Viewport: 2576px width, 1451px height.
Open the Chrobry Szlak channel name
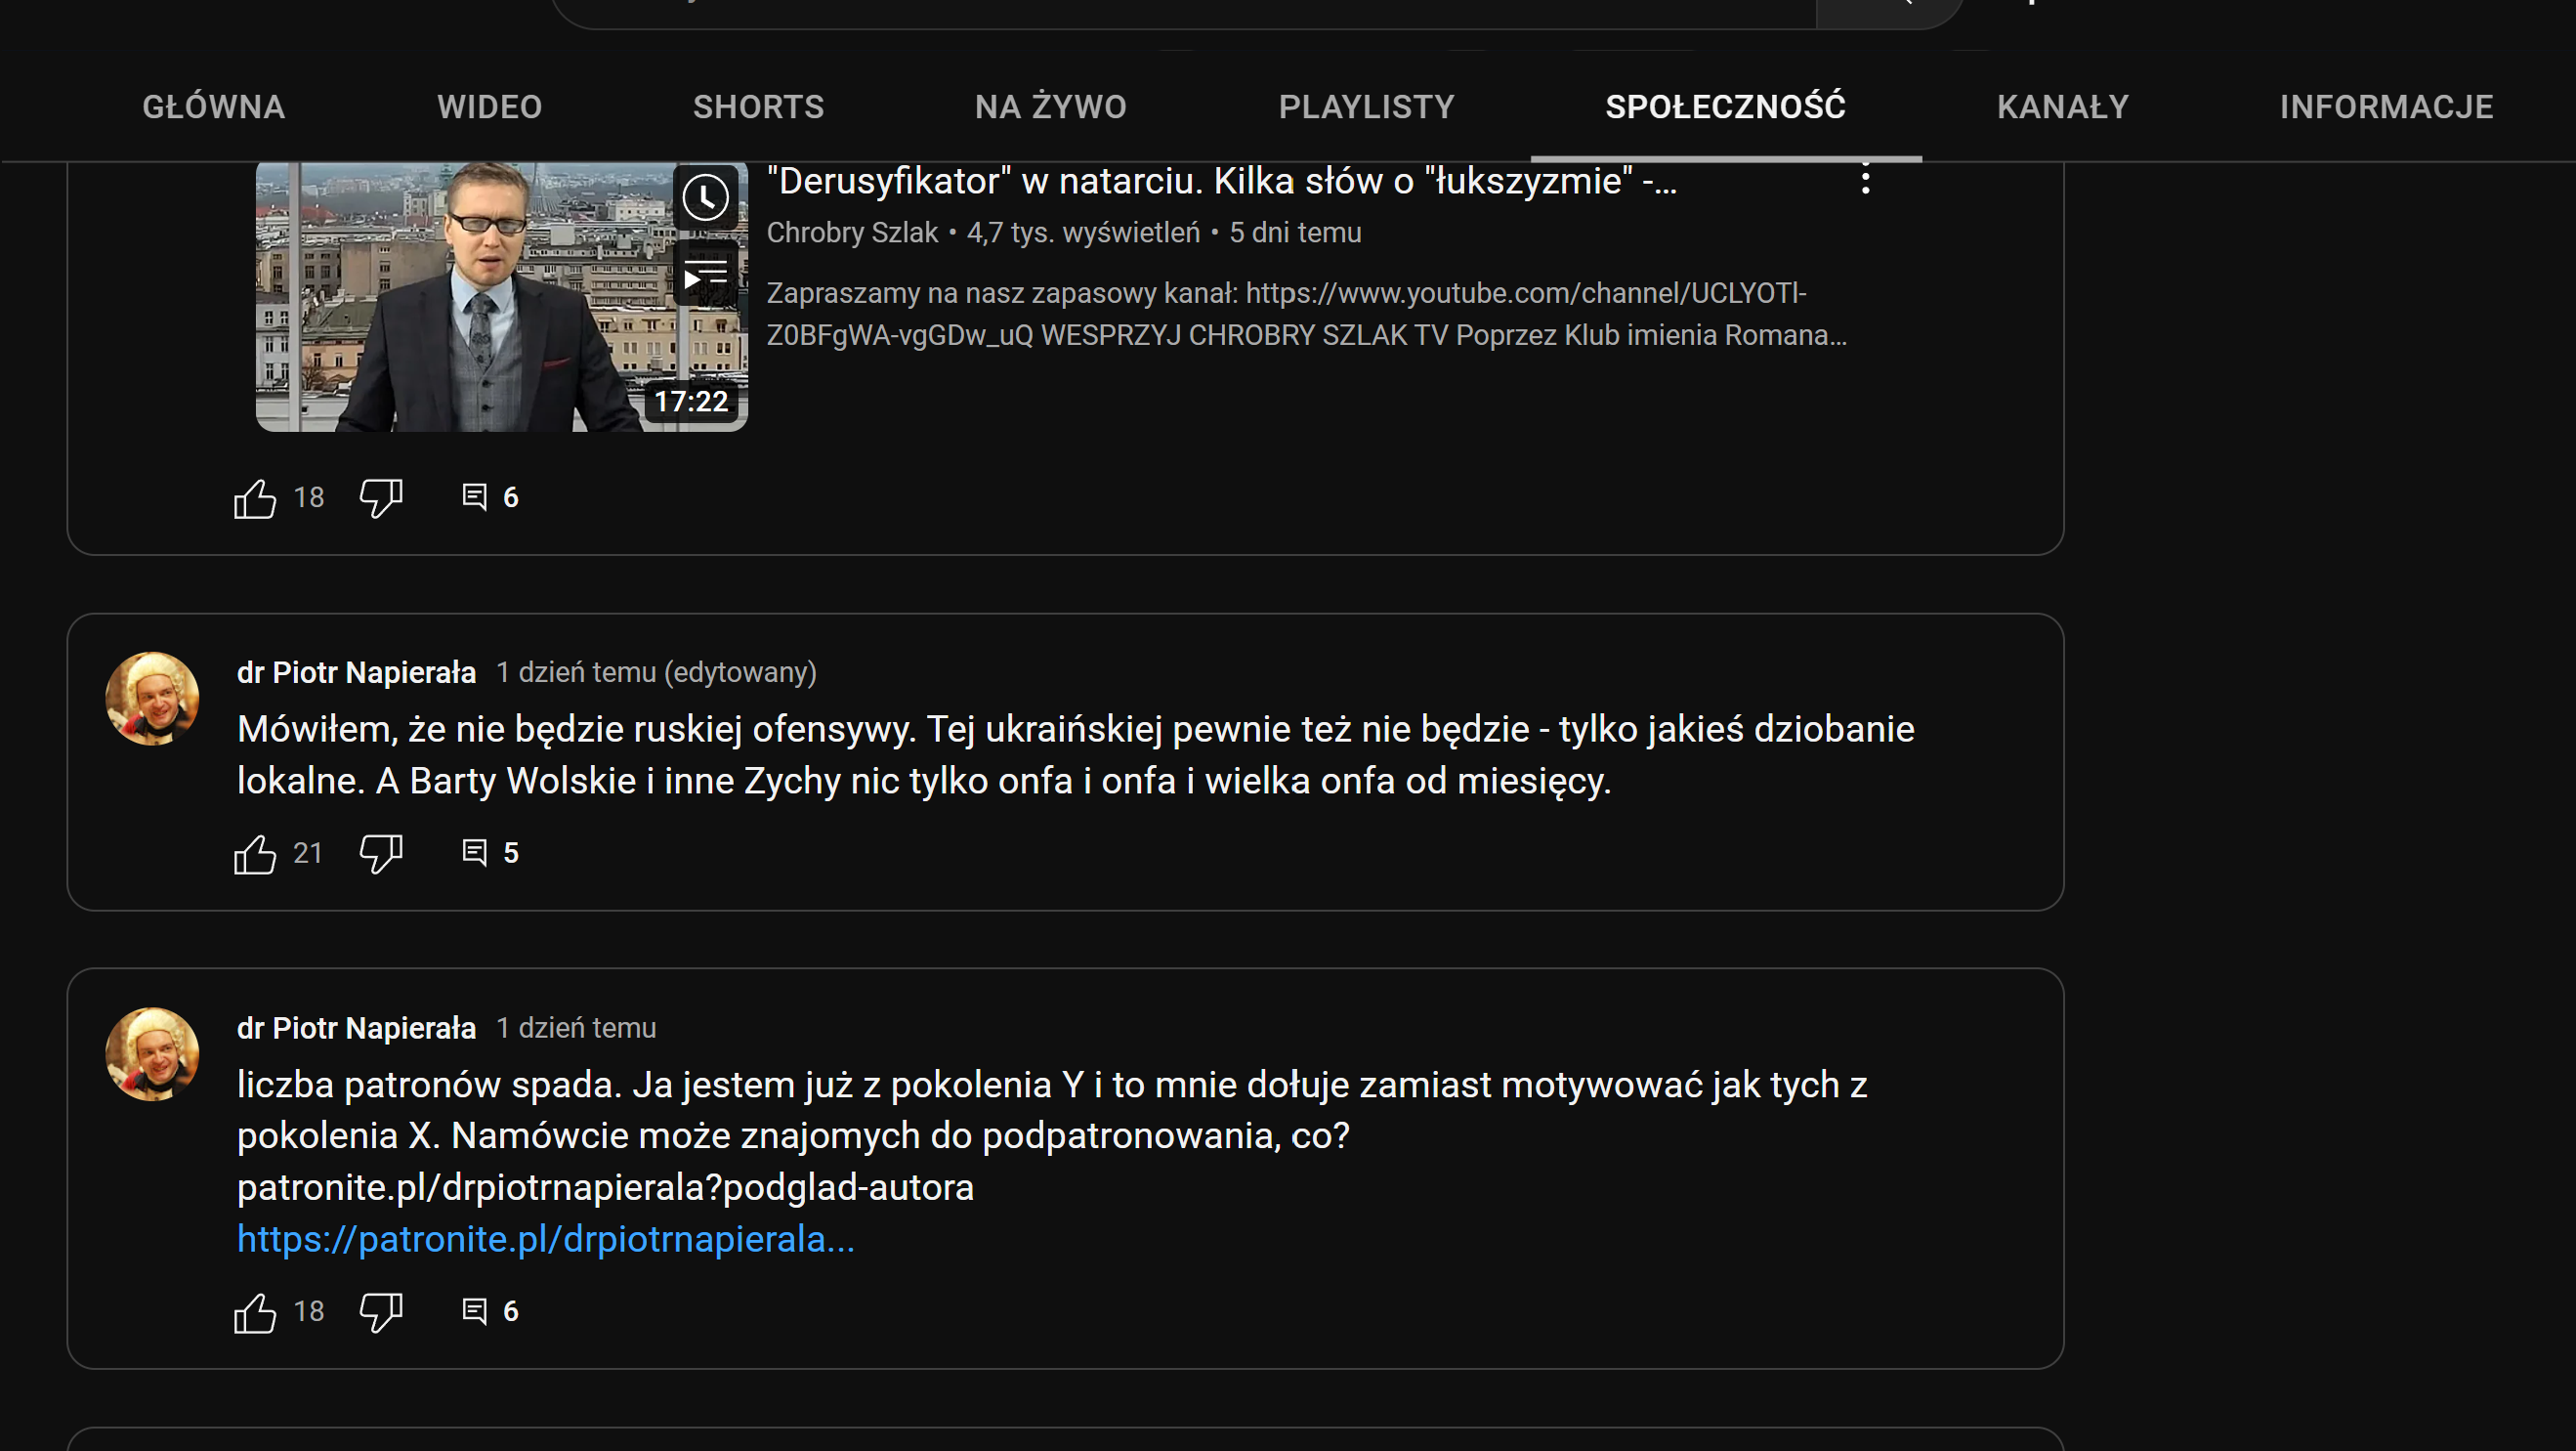pyautogui.click(x=852, y=233)
